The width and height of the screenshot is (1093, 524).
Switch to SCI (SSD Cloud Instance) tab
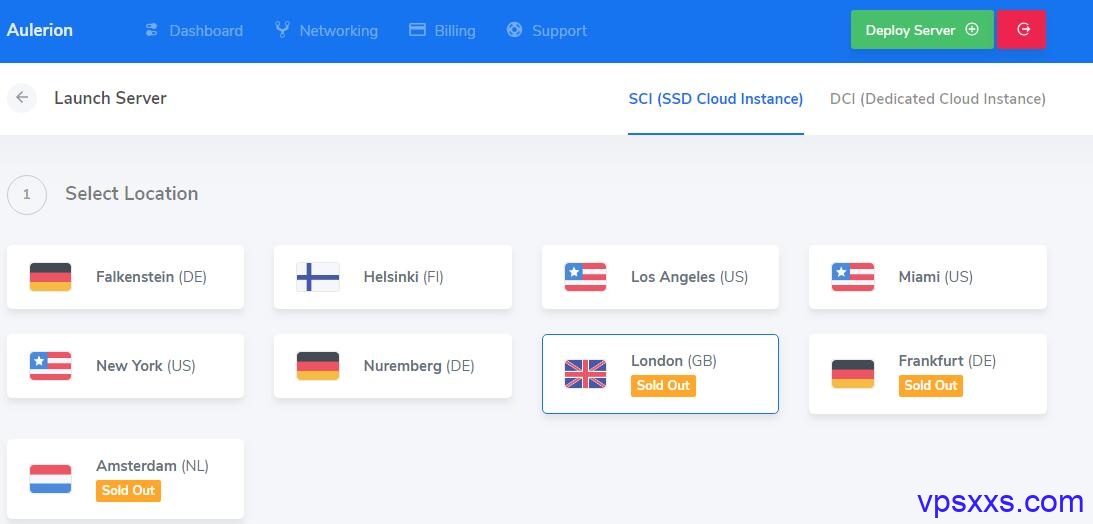[x=716, y=99]
